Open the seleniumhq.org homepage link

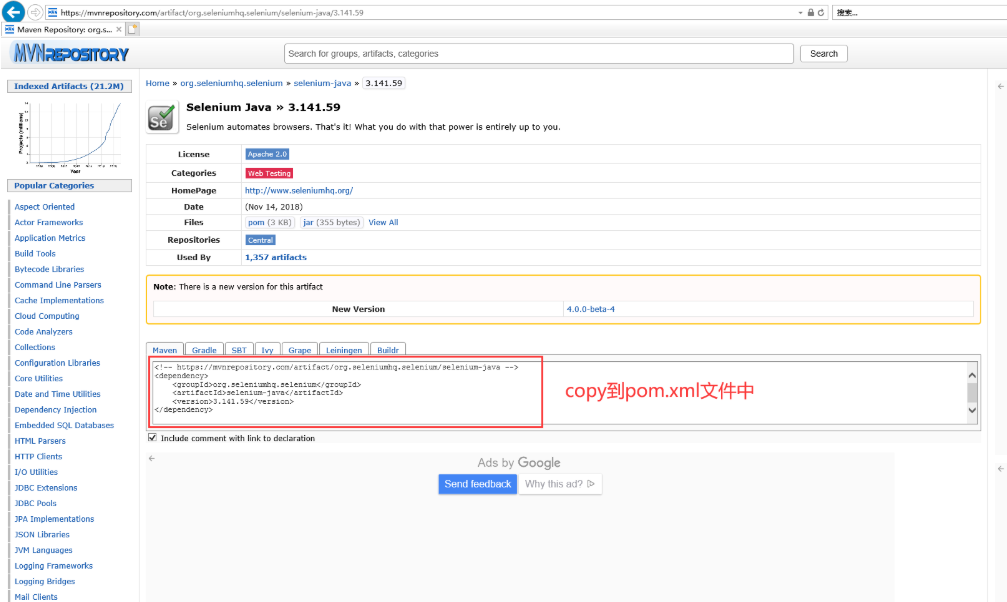299,191
